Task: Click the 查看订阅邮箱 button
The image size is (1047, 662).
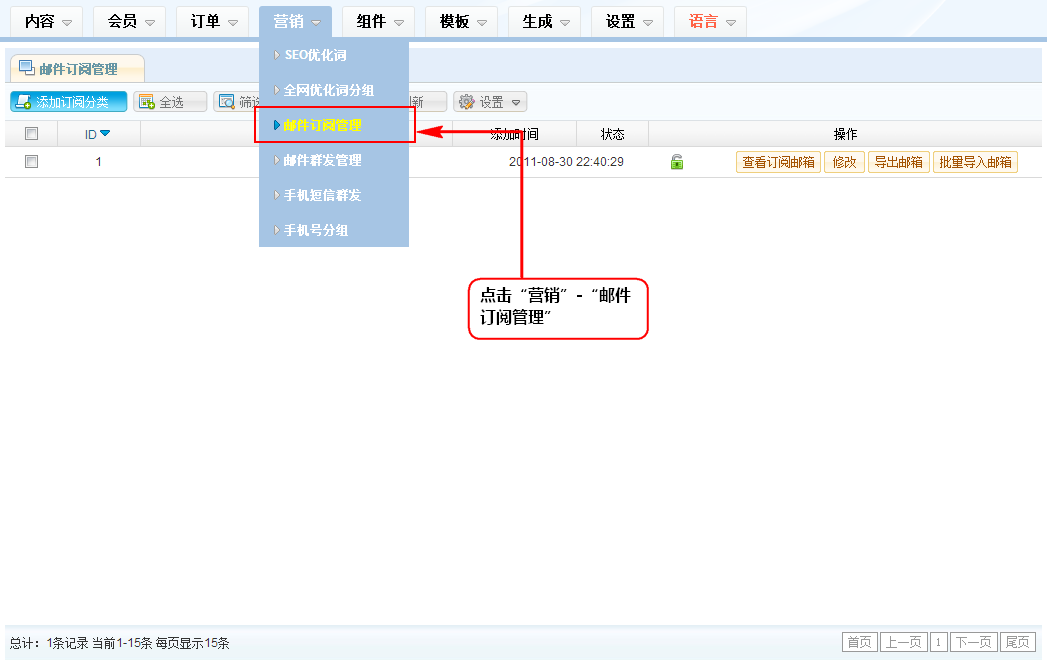Action: coord(778,162)
